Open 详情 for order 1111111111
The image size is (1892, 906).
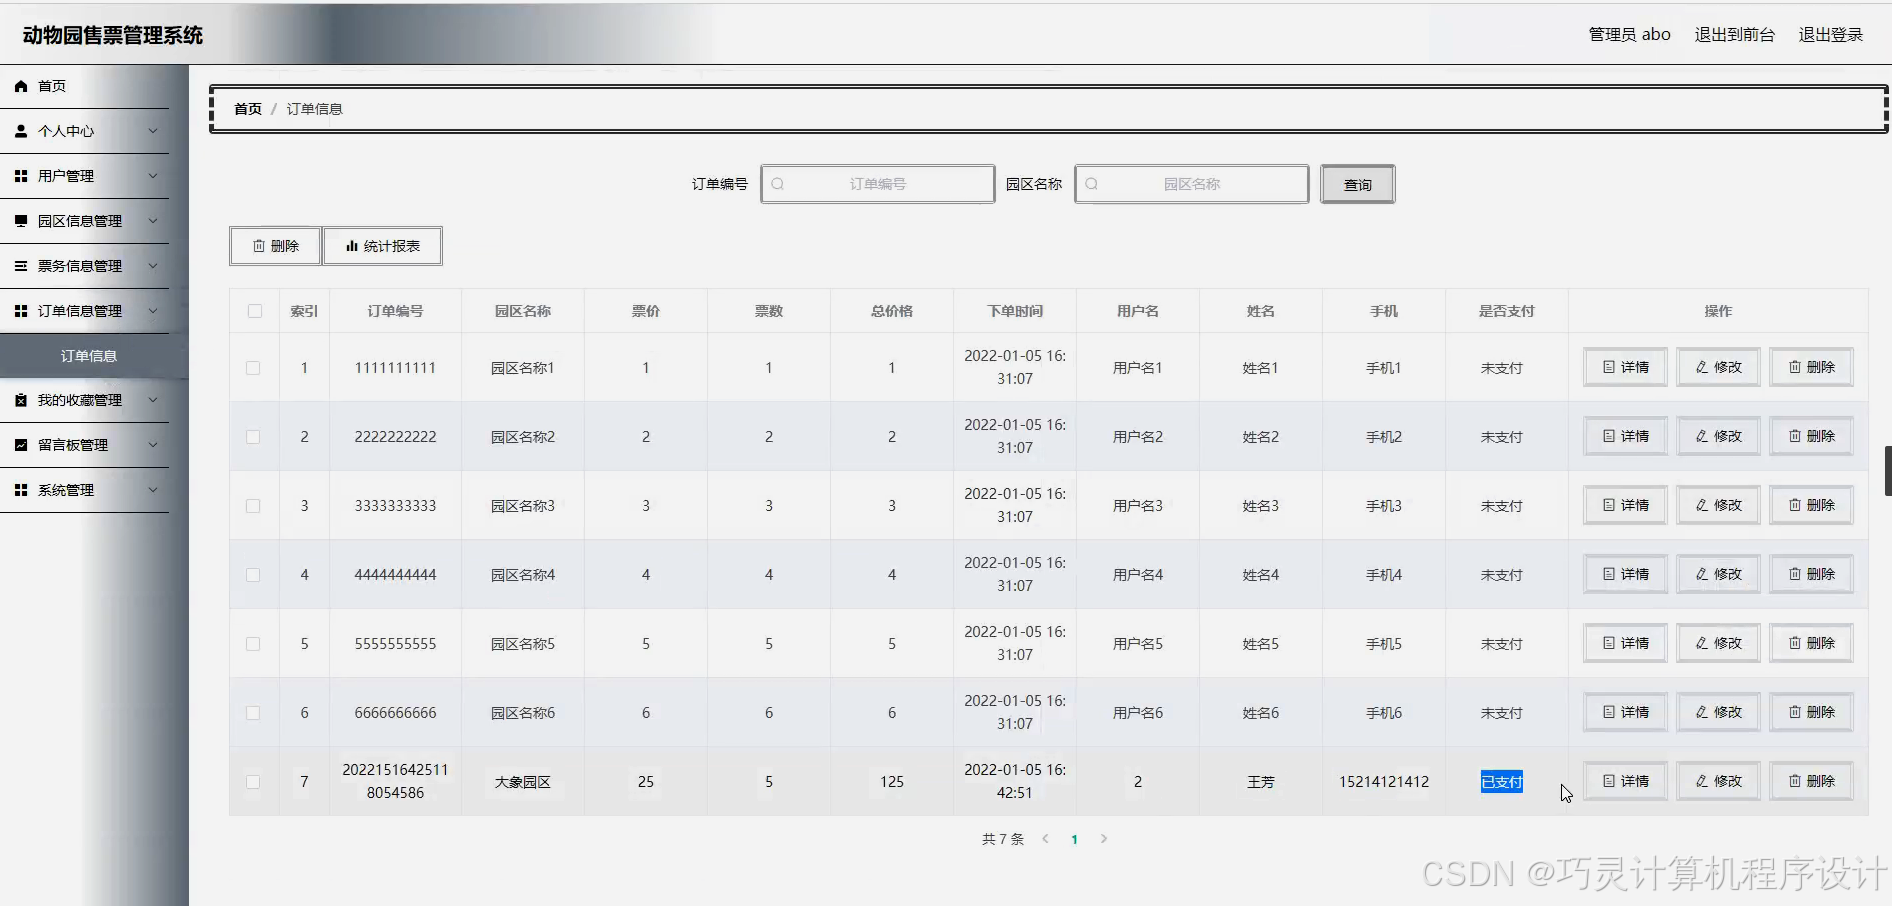pos(1626,367)
